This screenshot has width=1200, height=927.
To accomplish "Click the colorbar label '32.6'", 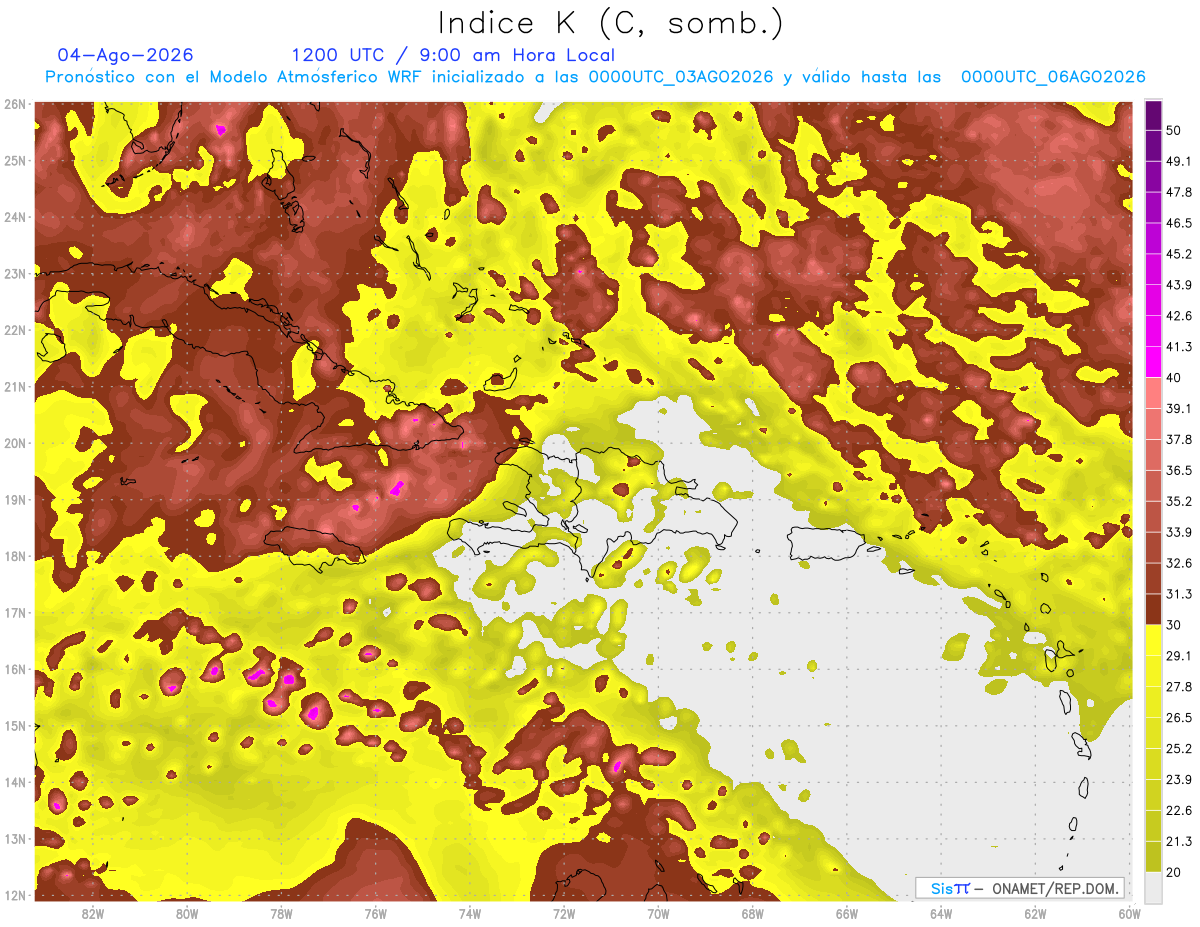I will [1179, 563].
